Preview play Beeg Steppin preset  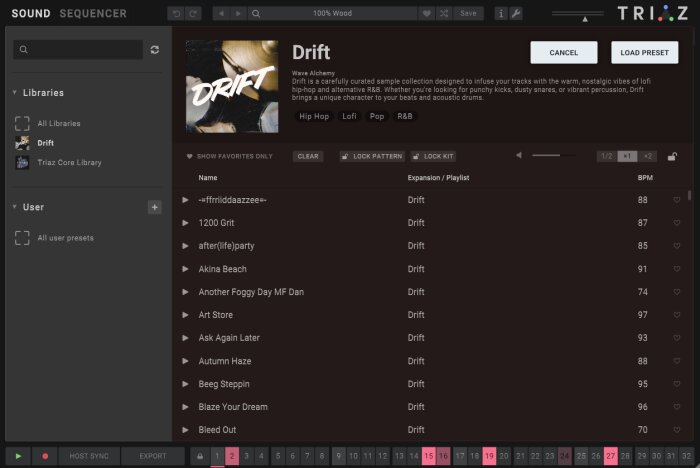(x=185, y=384)
